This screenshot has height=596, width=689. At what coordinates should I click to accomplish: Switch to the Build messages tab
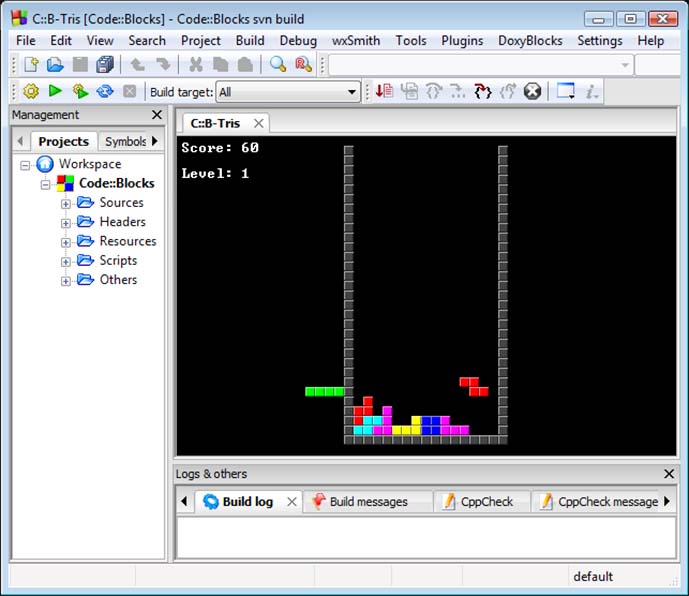coord(368,502)
